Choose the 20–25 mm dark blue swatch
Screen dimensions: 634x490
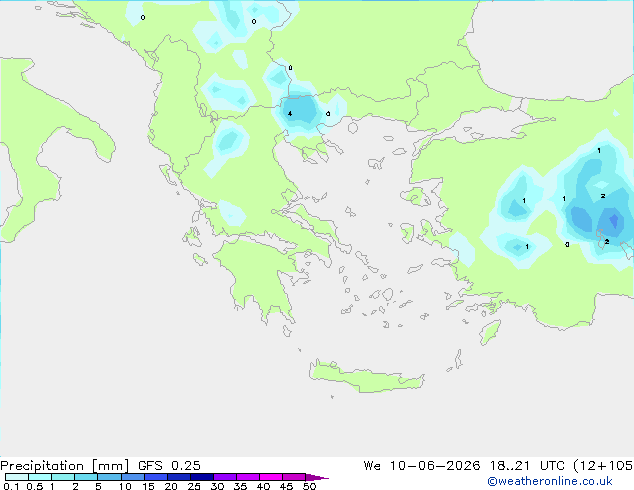point(178,477)
